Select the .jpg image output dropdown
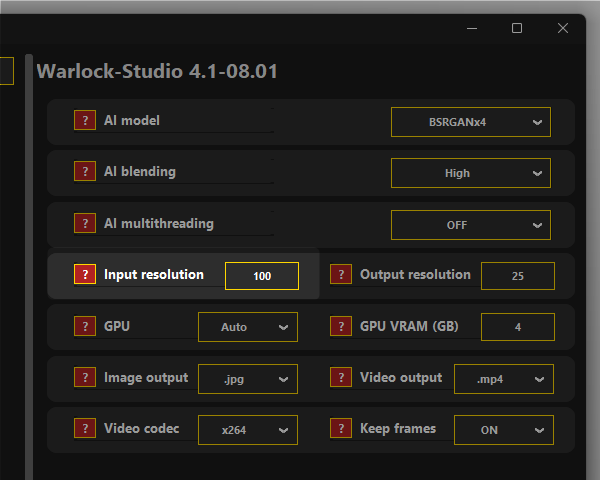The width and height of the screenshot is (600, 480). (x=247, y=379)
